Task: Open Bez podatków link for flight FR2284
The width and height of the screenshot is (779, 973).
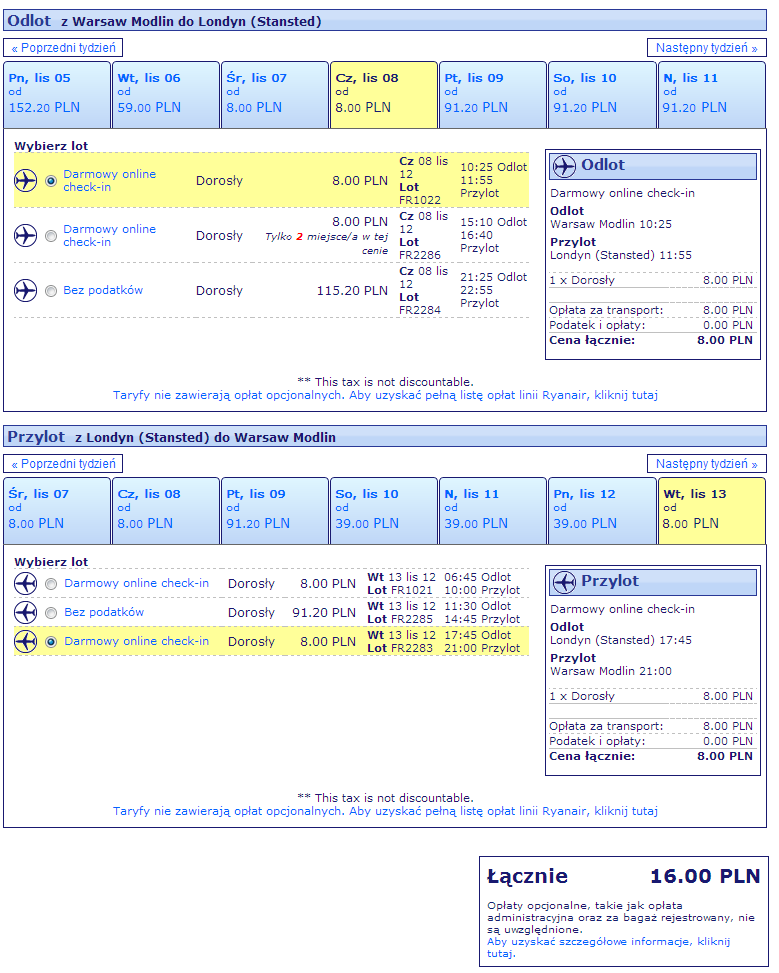Action: (103, 290)
